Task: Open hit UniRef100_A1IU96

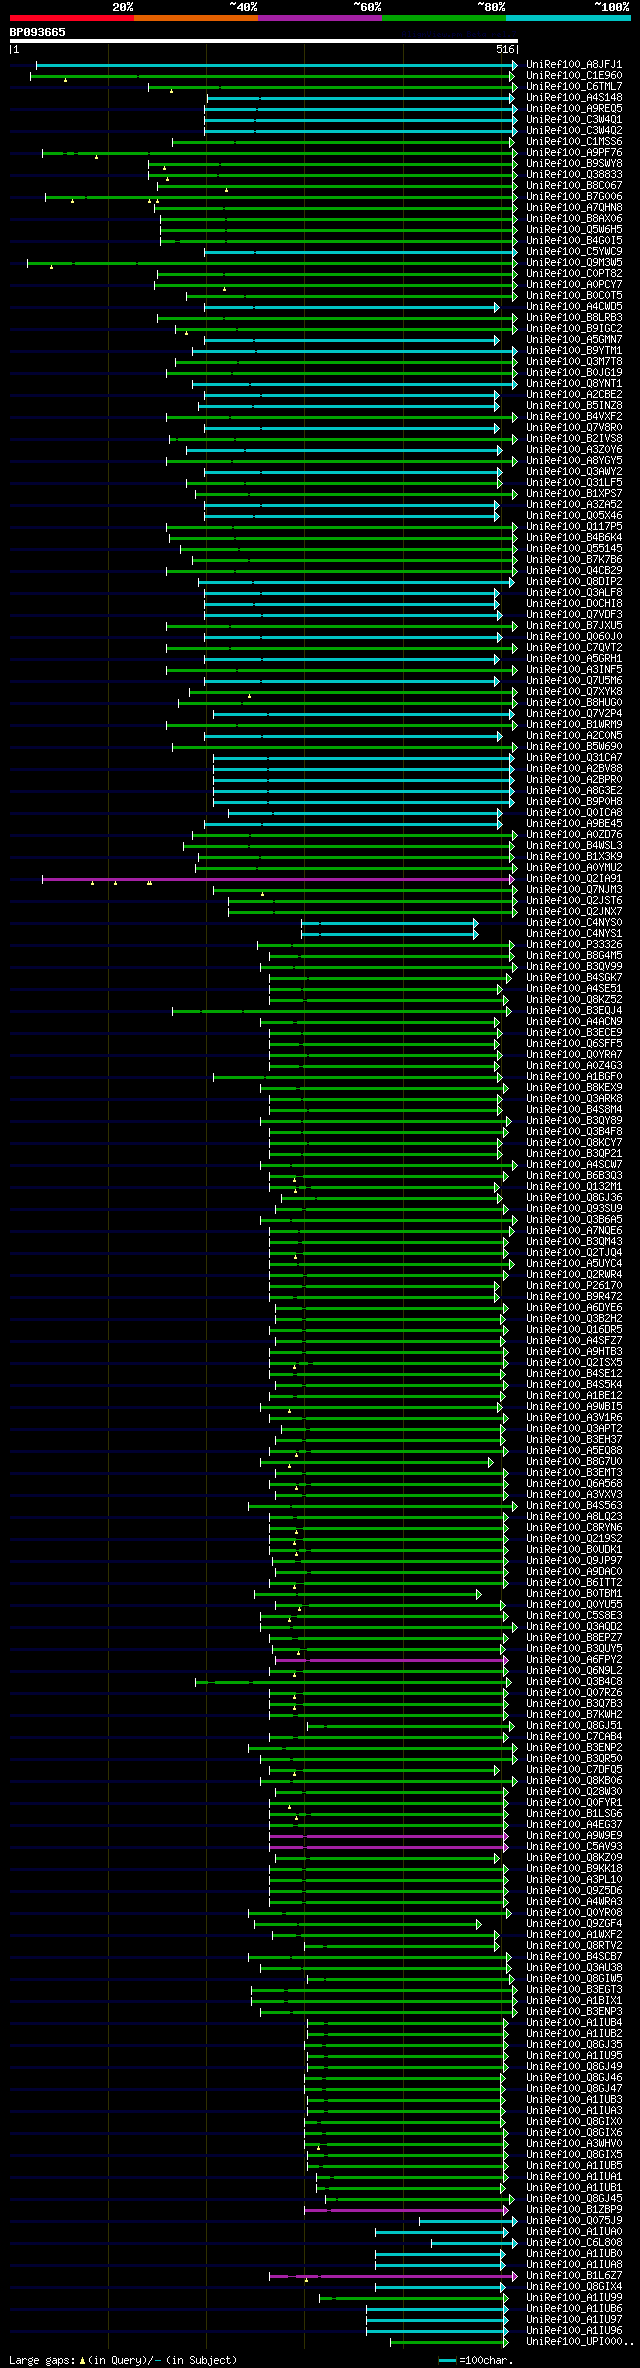Action: [574, 2330]
